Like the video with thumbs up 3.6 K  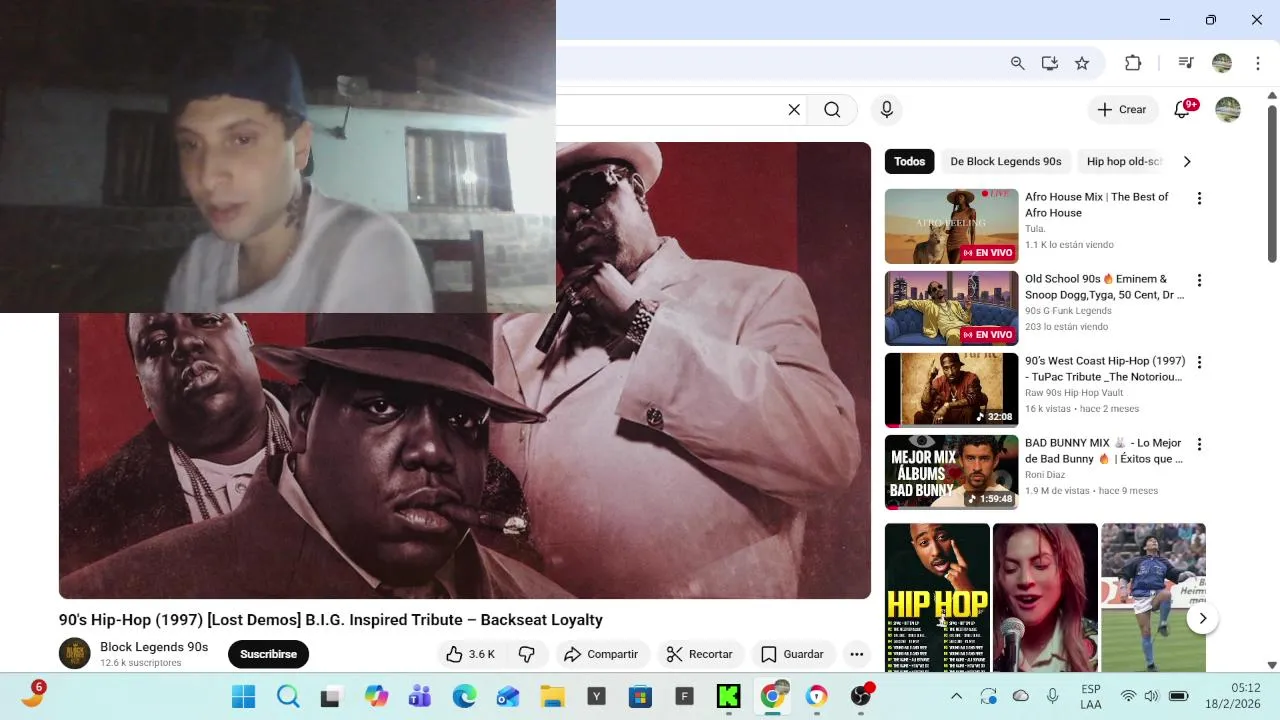click(470, 654)
